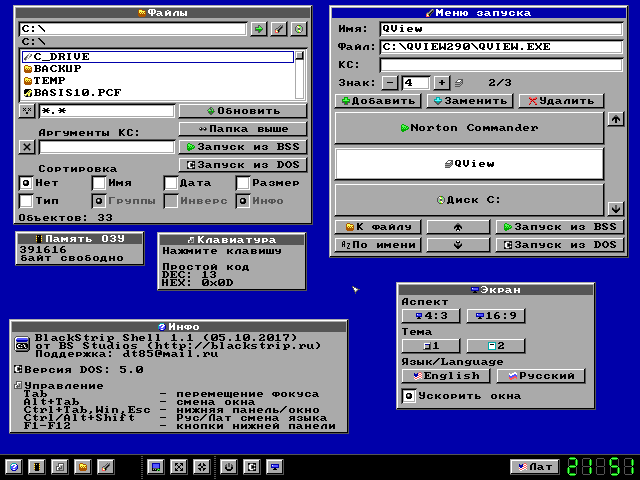
Task: Click the По имени sort button
Action: pos(378,245)
